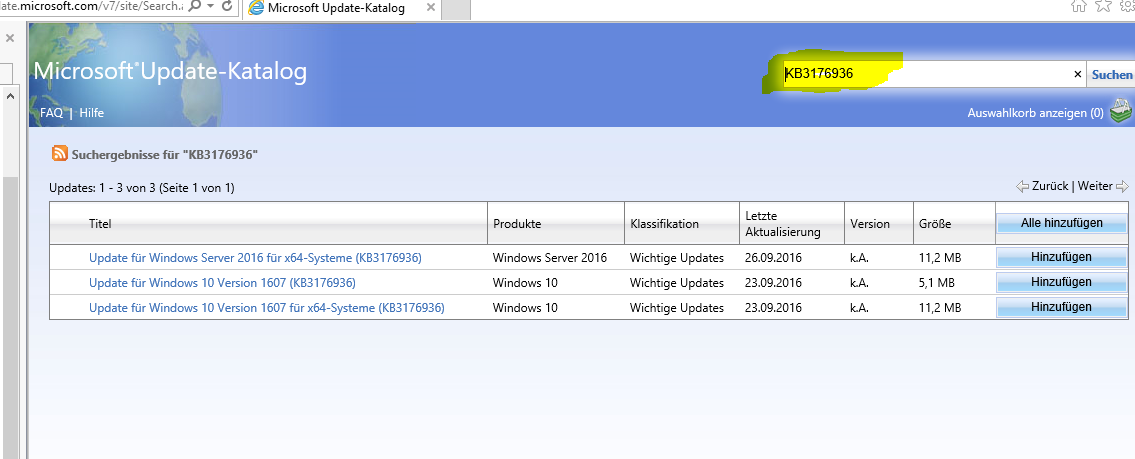The image size is (1135, 459).
Task: Click the date 26.09.2016 cell
Action: coord(773,258)
